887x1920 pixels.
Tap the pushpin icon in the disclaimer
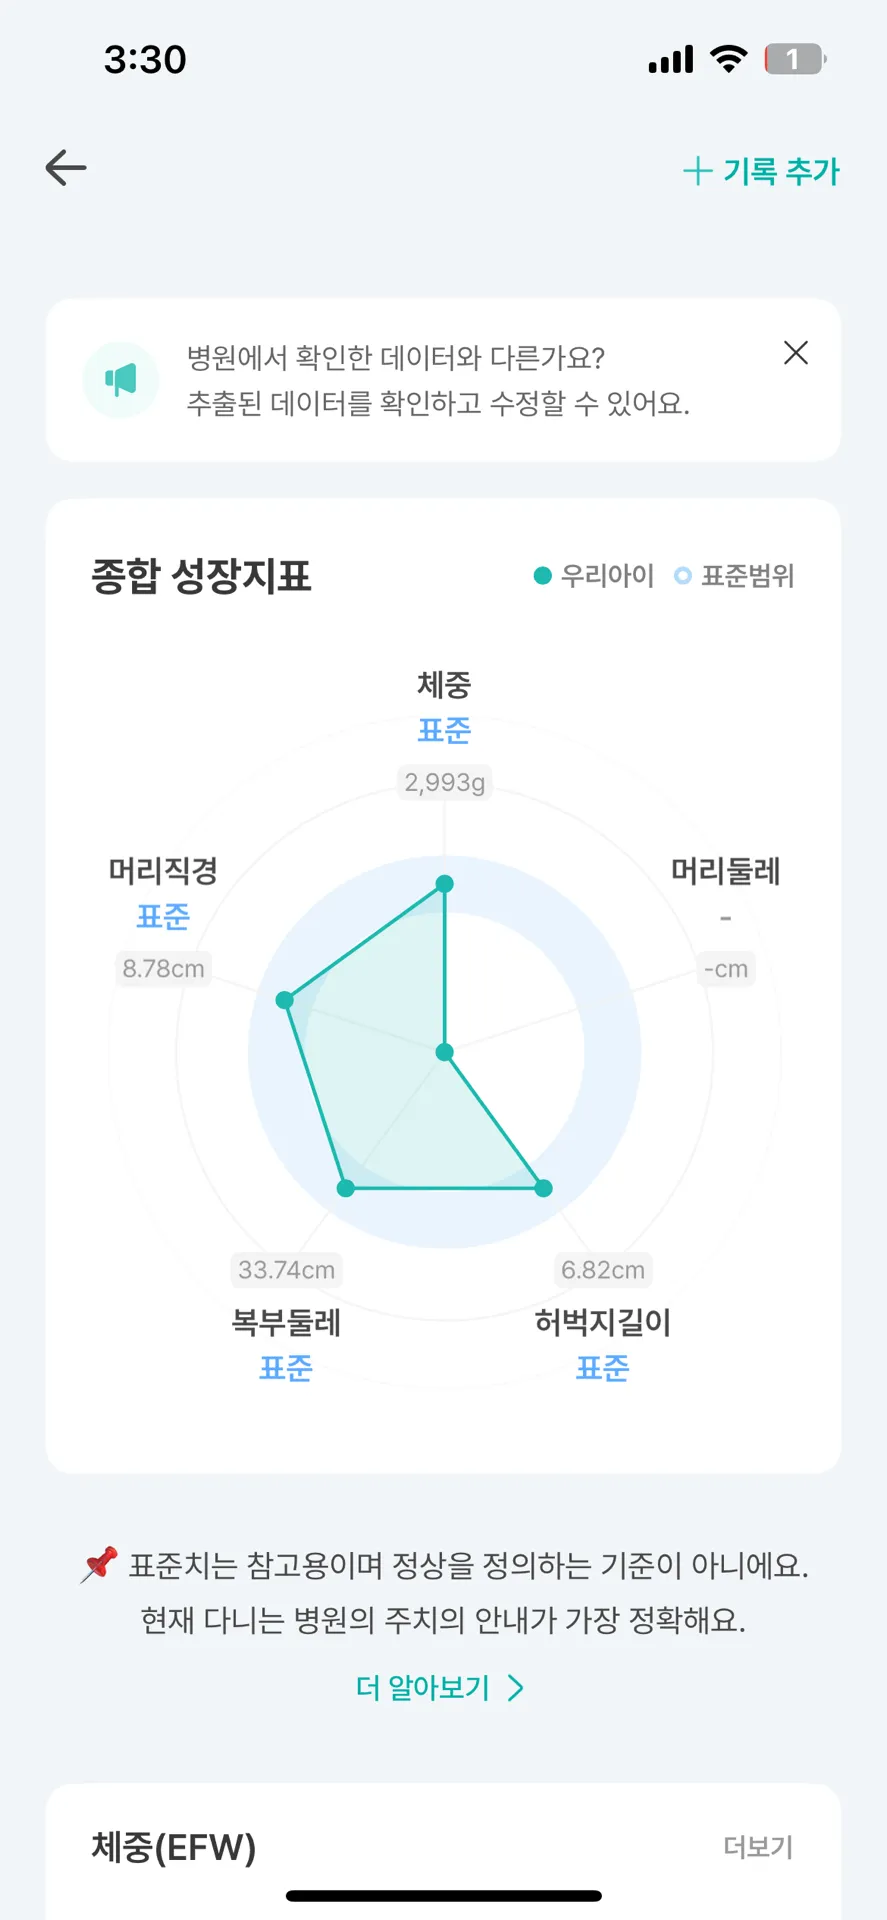point(99,1565)
